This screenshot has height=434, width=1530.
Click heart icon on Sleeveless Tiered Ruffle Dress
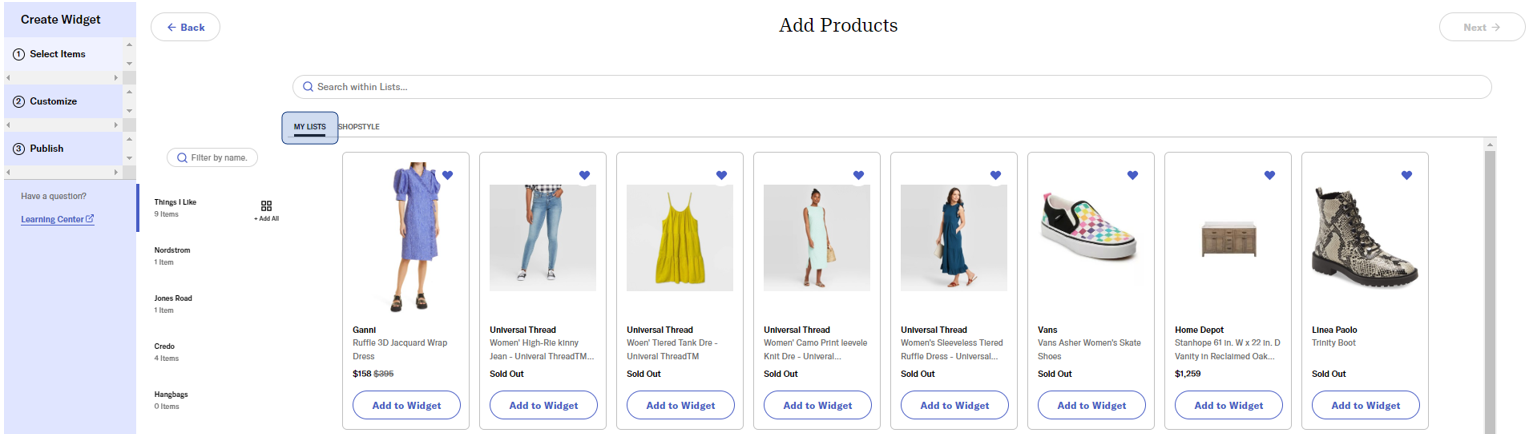click(995, 175)
